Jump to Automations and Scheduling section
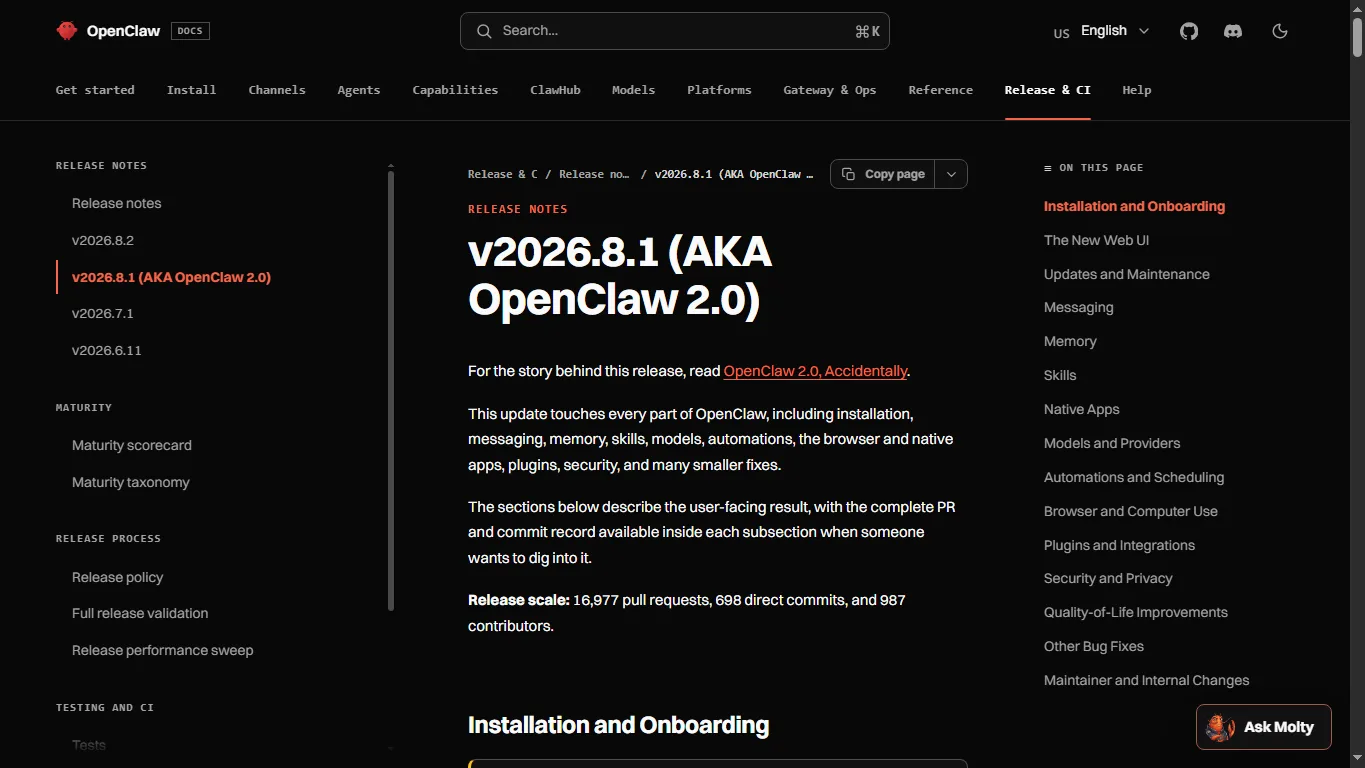The image size is (1365, 768). pos(1134,477)
